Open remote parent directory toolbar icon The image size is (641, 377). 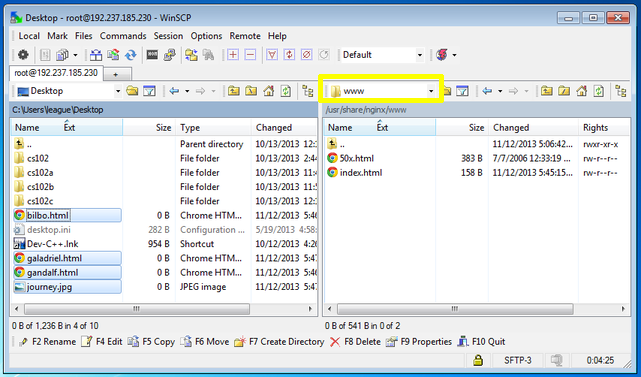click(x=547, y=91)
